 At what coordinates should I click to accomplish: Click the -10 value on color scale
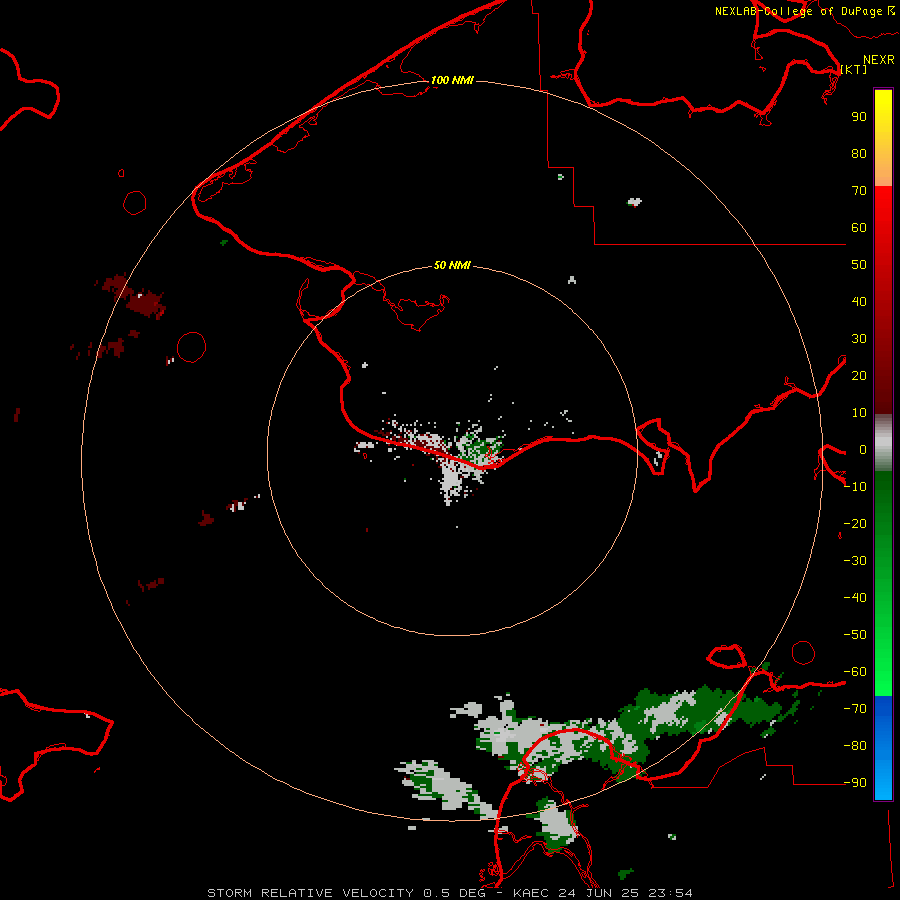855,487
